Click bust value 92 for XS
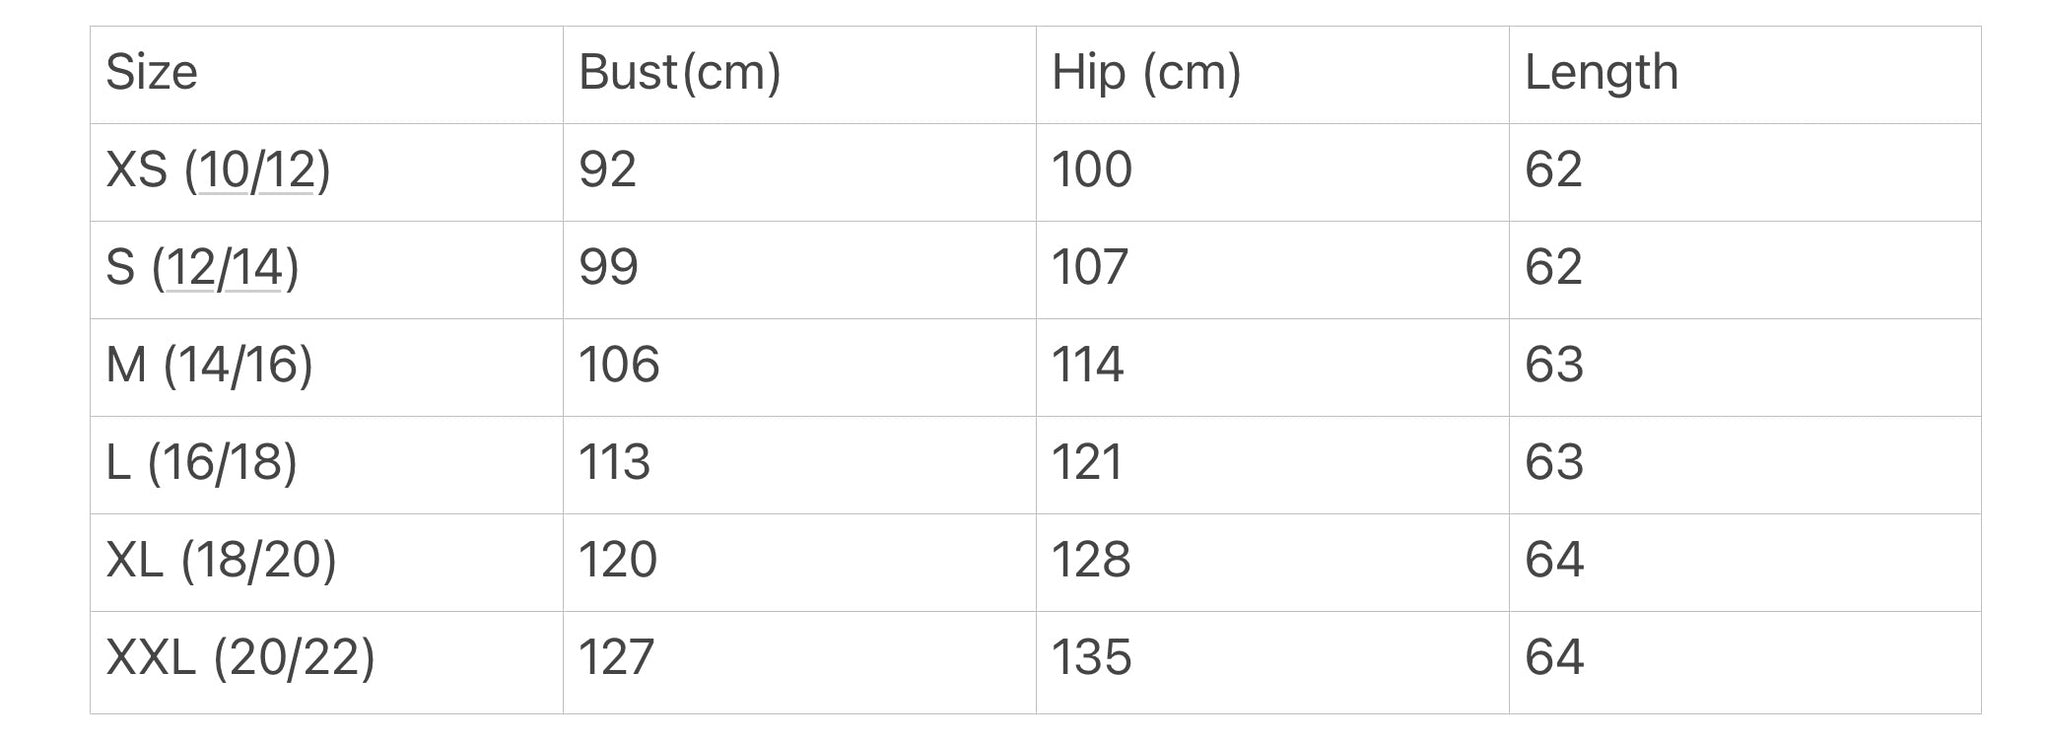The width and height of the screenshot is (2048, 741). pos(800,172)
